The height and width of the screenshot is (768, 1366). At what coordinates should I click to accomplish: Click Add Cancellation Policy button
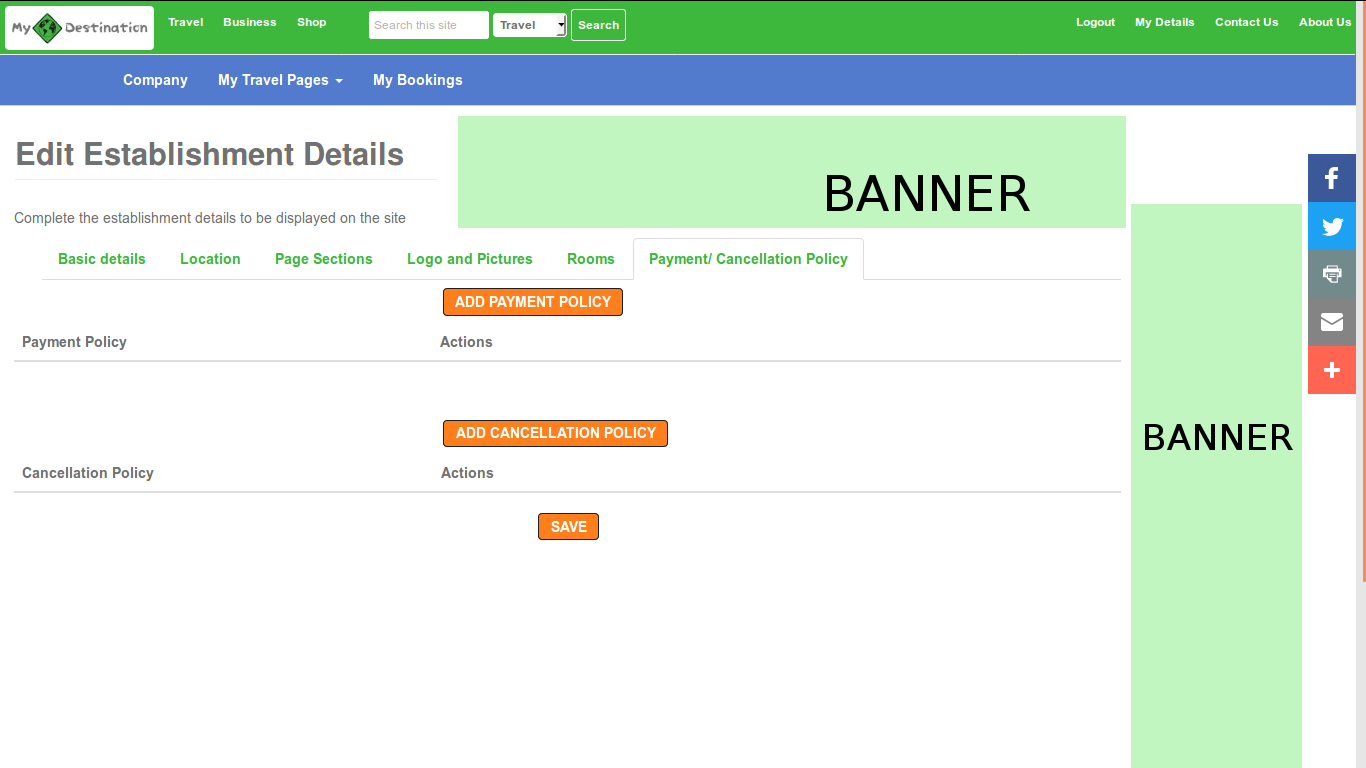coord(555,433)
